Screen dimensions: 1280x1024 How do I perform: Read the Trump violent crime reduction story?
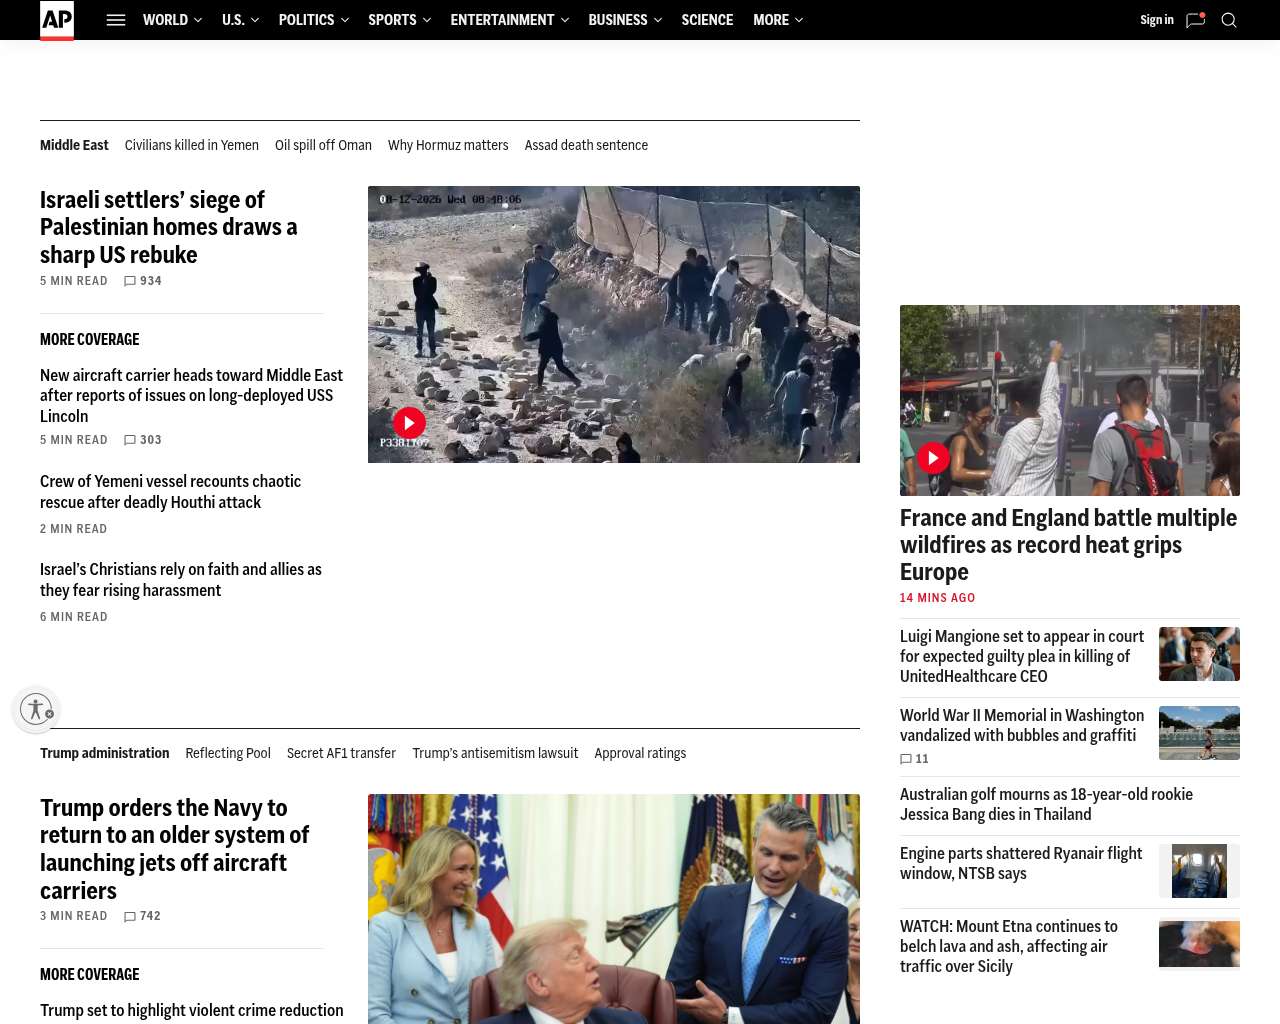click(x=192, y=1011)
